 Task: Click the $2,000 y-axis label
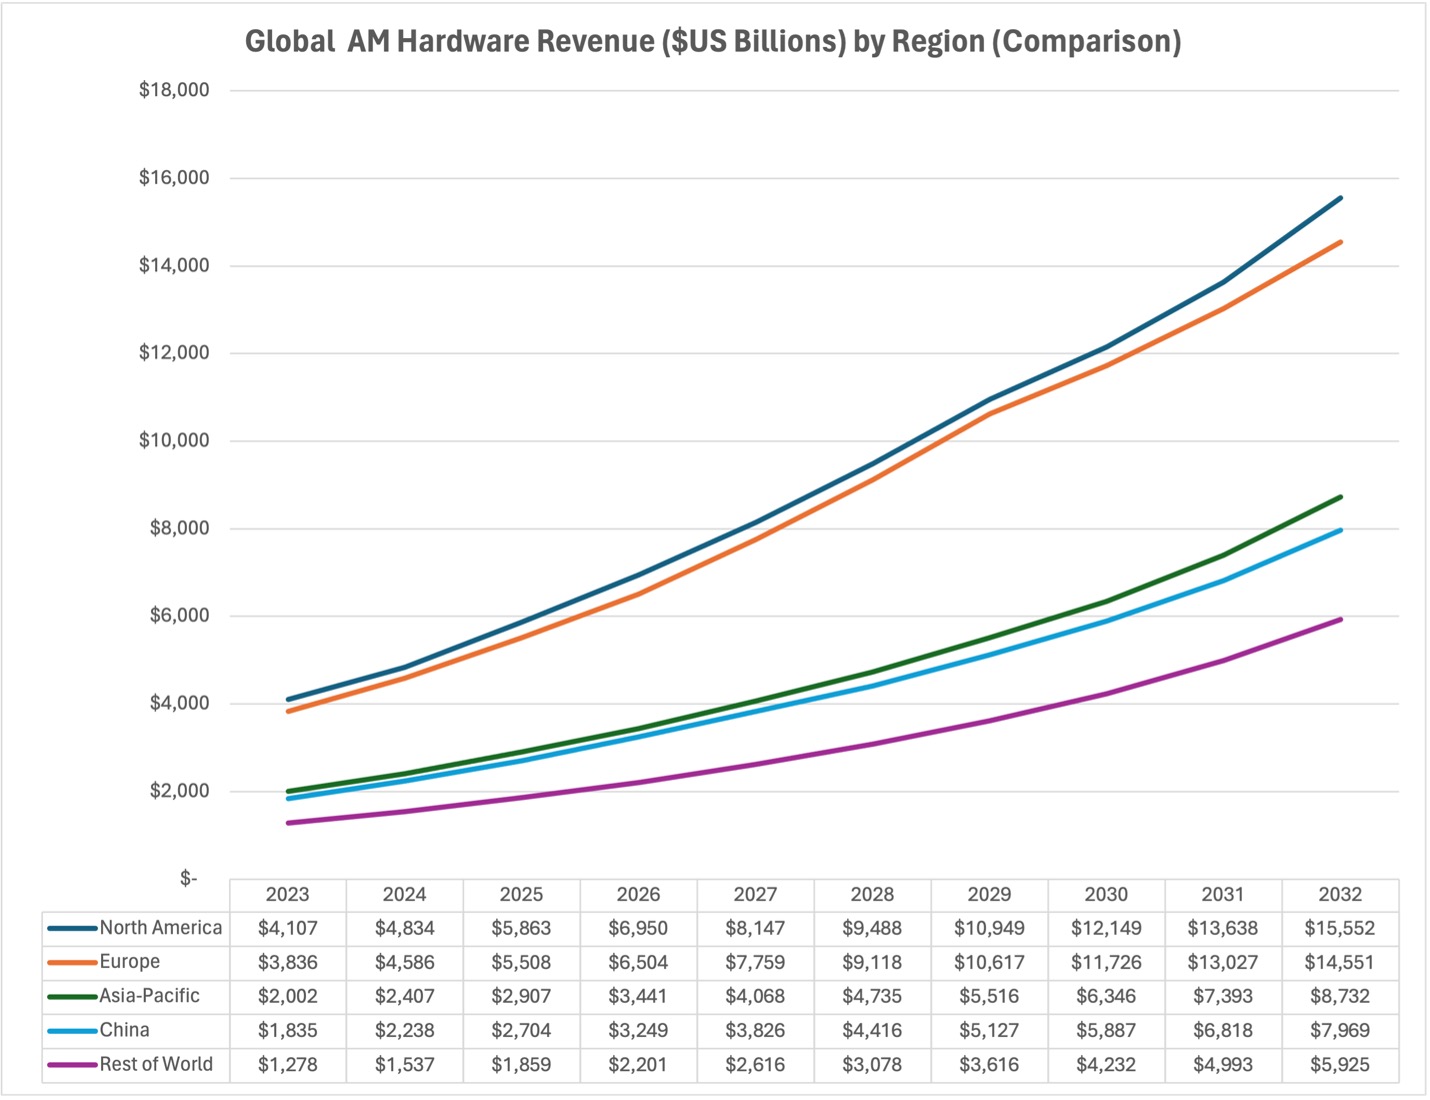(x=179, y=791)
